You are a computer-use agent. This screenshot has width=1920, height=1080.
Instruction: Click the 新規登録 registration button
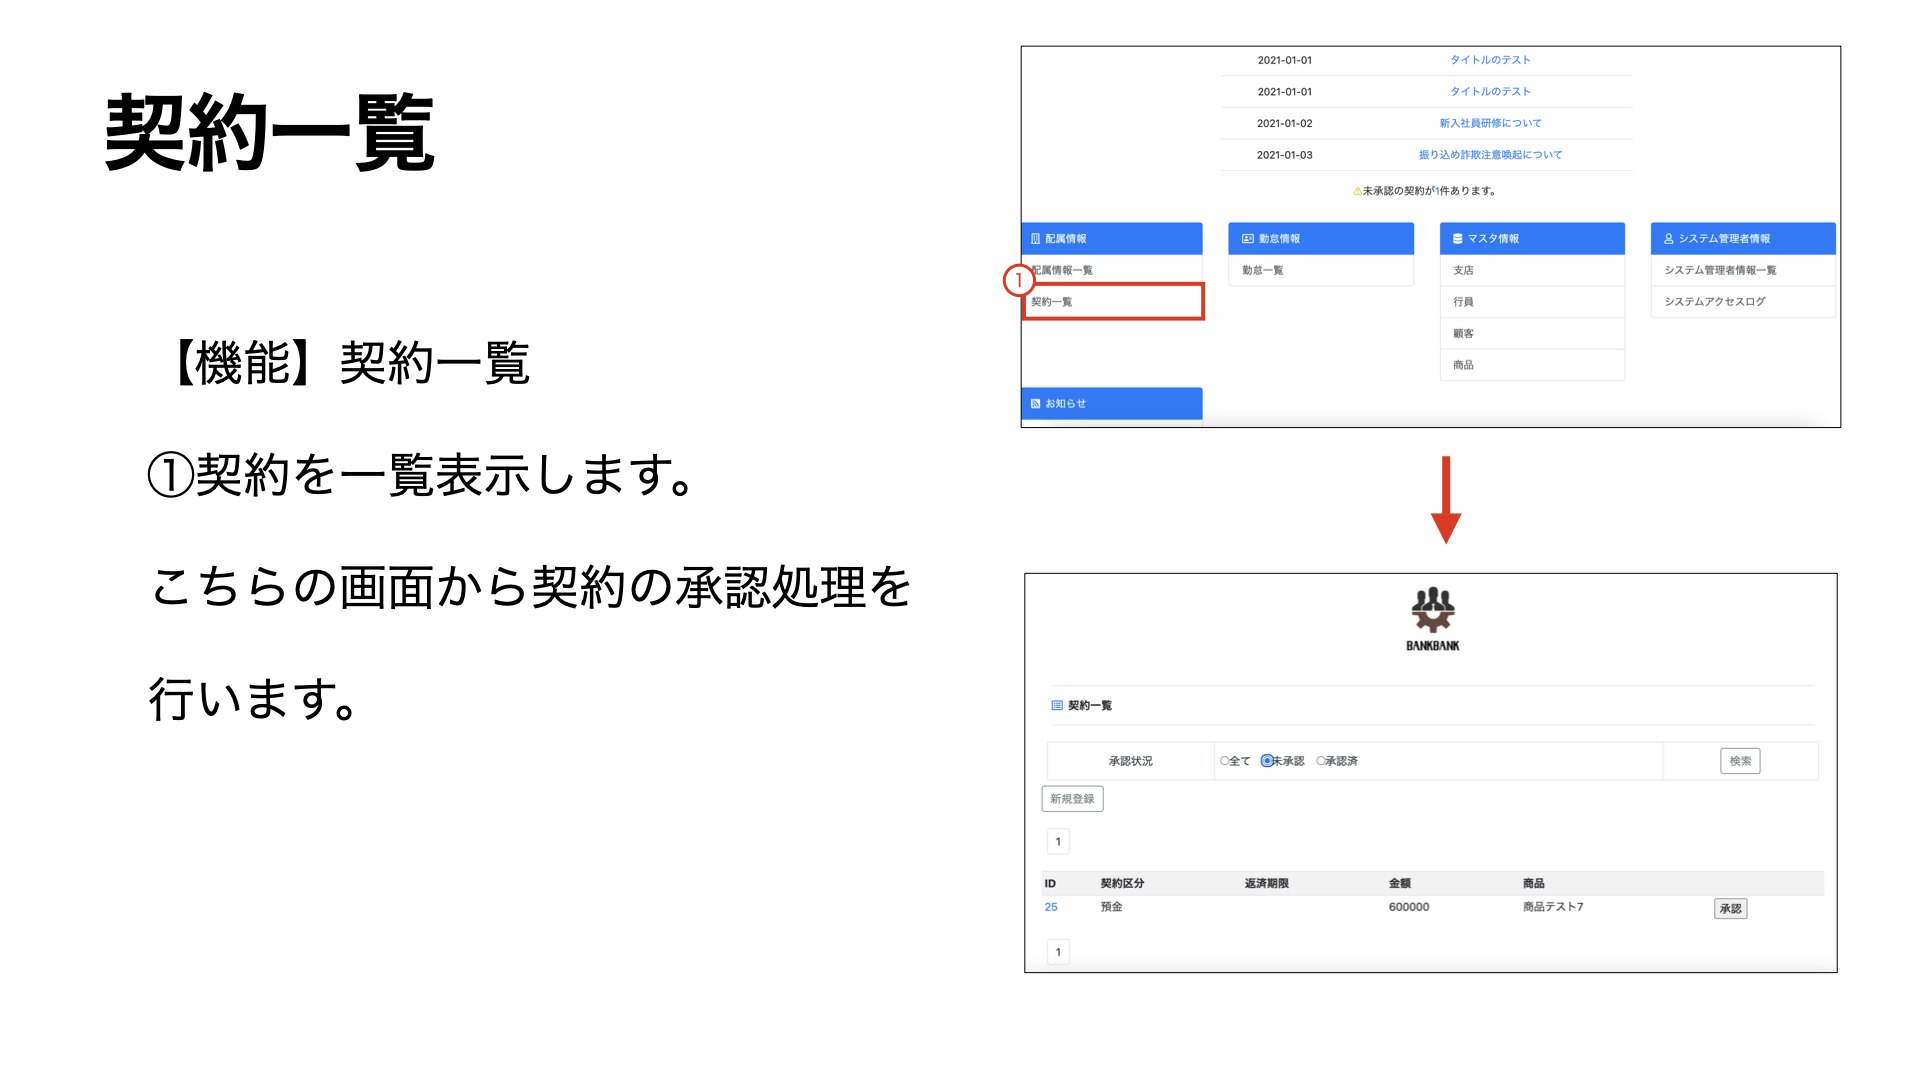tap(1075, 799)
